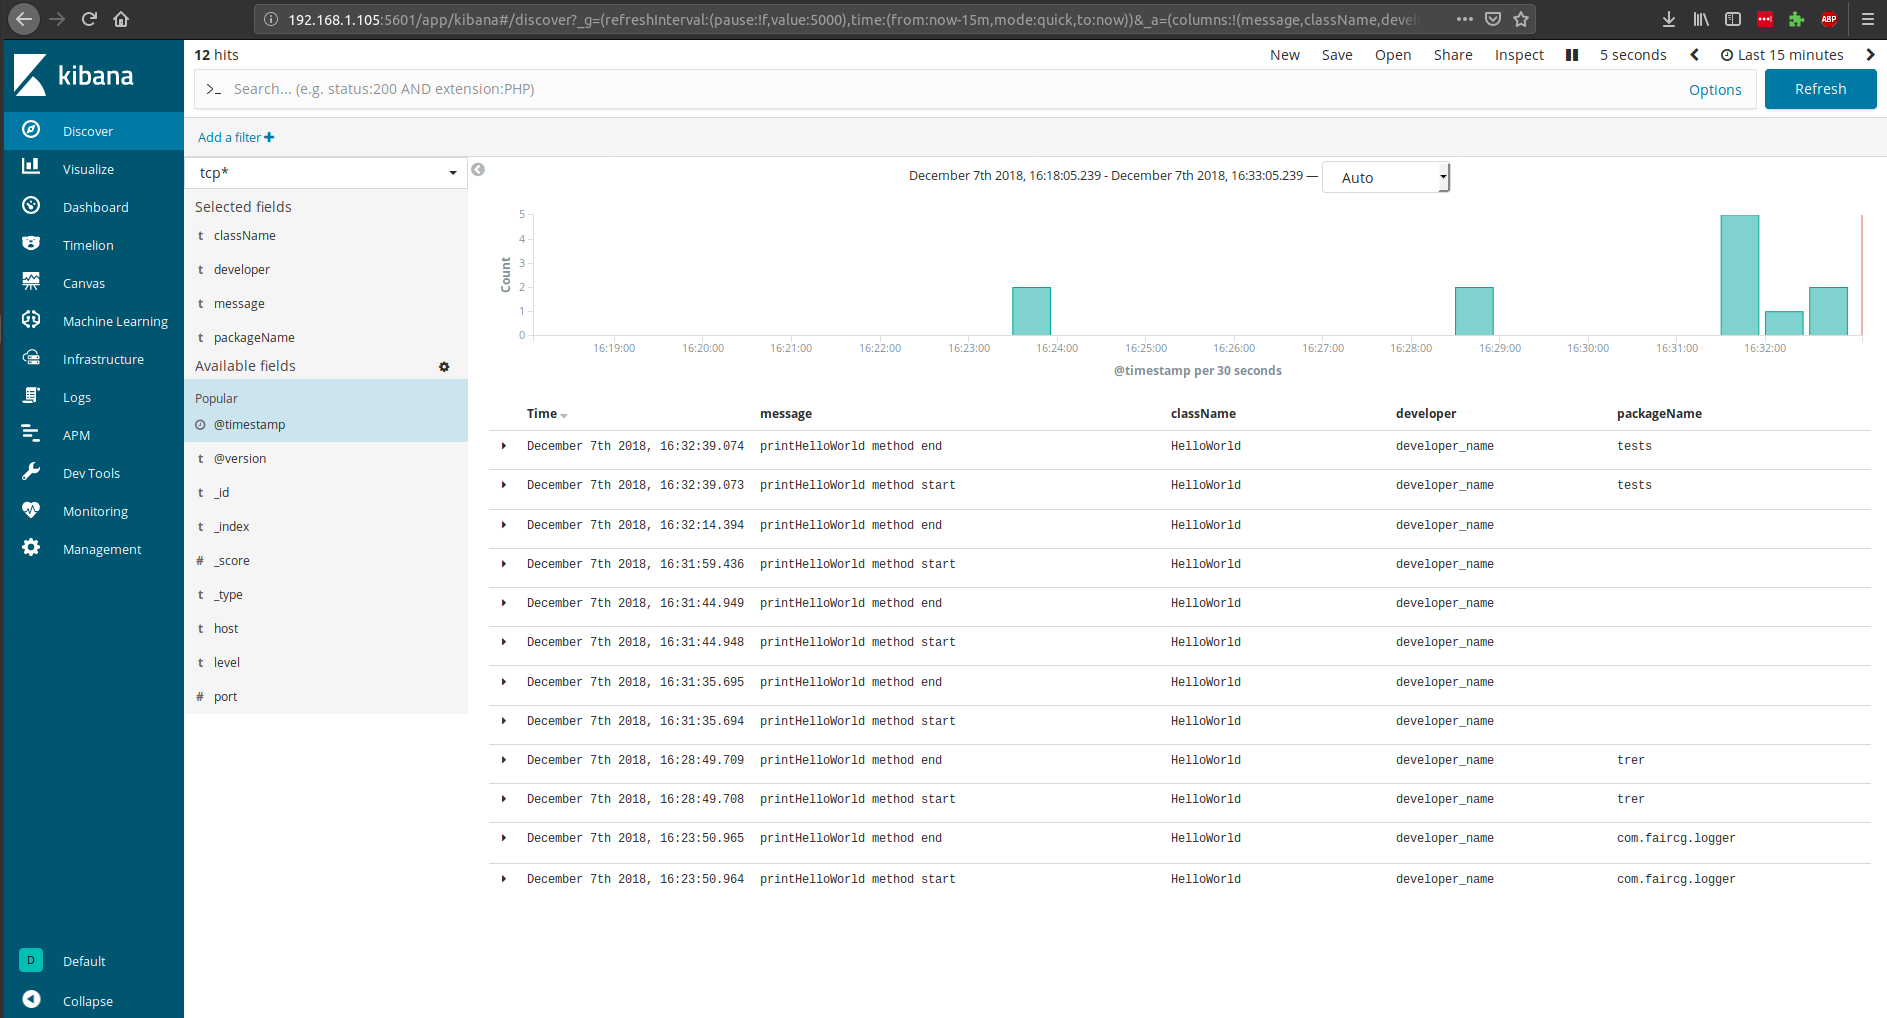Viewport: 1887px width, 1018px height.
Task: Open the Visualize section icon
Action: (31, 168)
